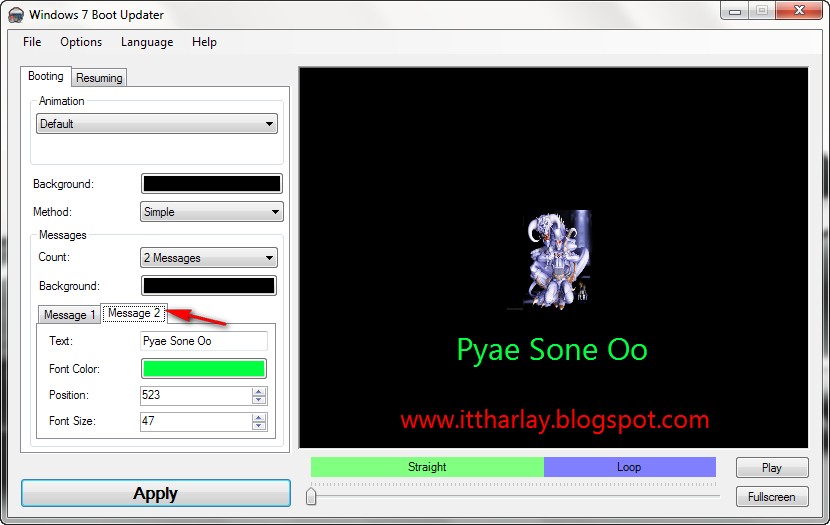Select the Message 2 tab
This screenshot has height=525, width=830.
(x=134, y=313)
